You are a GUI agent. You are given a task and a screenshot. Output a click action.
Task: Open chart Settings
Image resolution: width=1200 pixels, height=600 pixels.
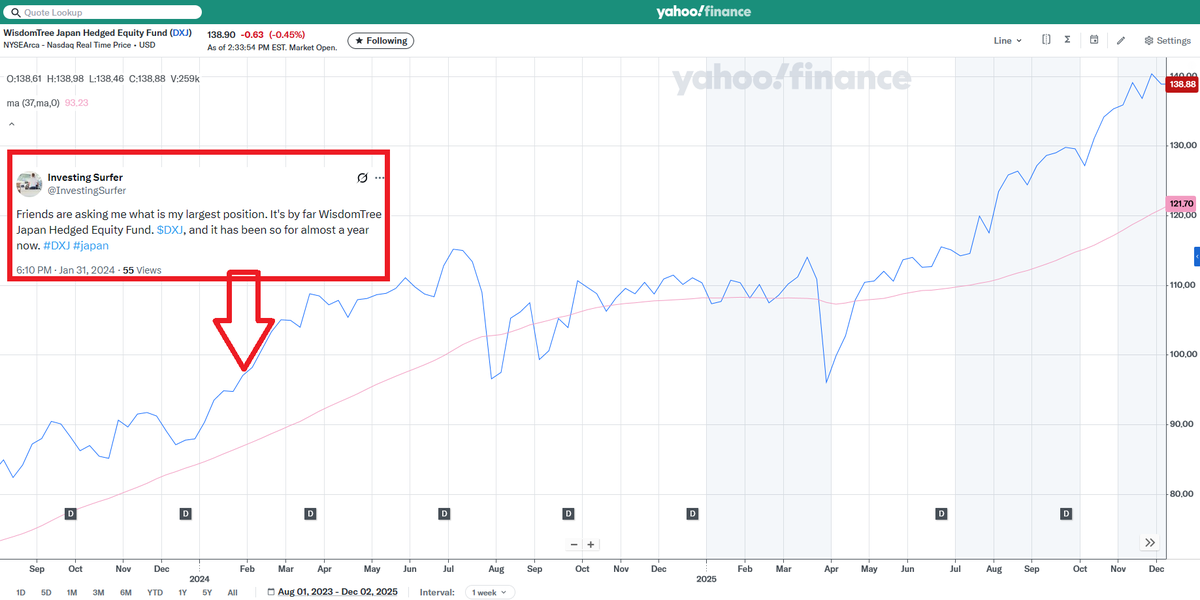pyautogui.click(x=1167, y=41)
